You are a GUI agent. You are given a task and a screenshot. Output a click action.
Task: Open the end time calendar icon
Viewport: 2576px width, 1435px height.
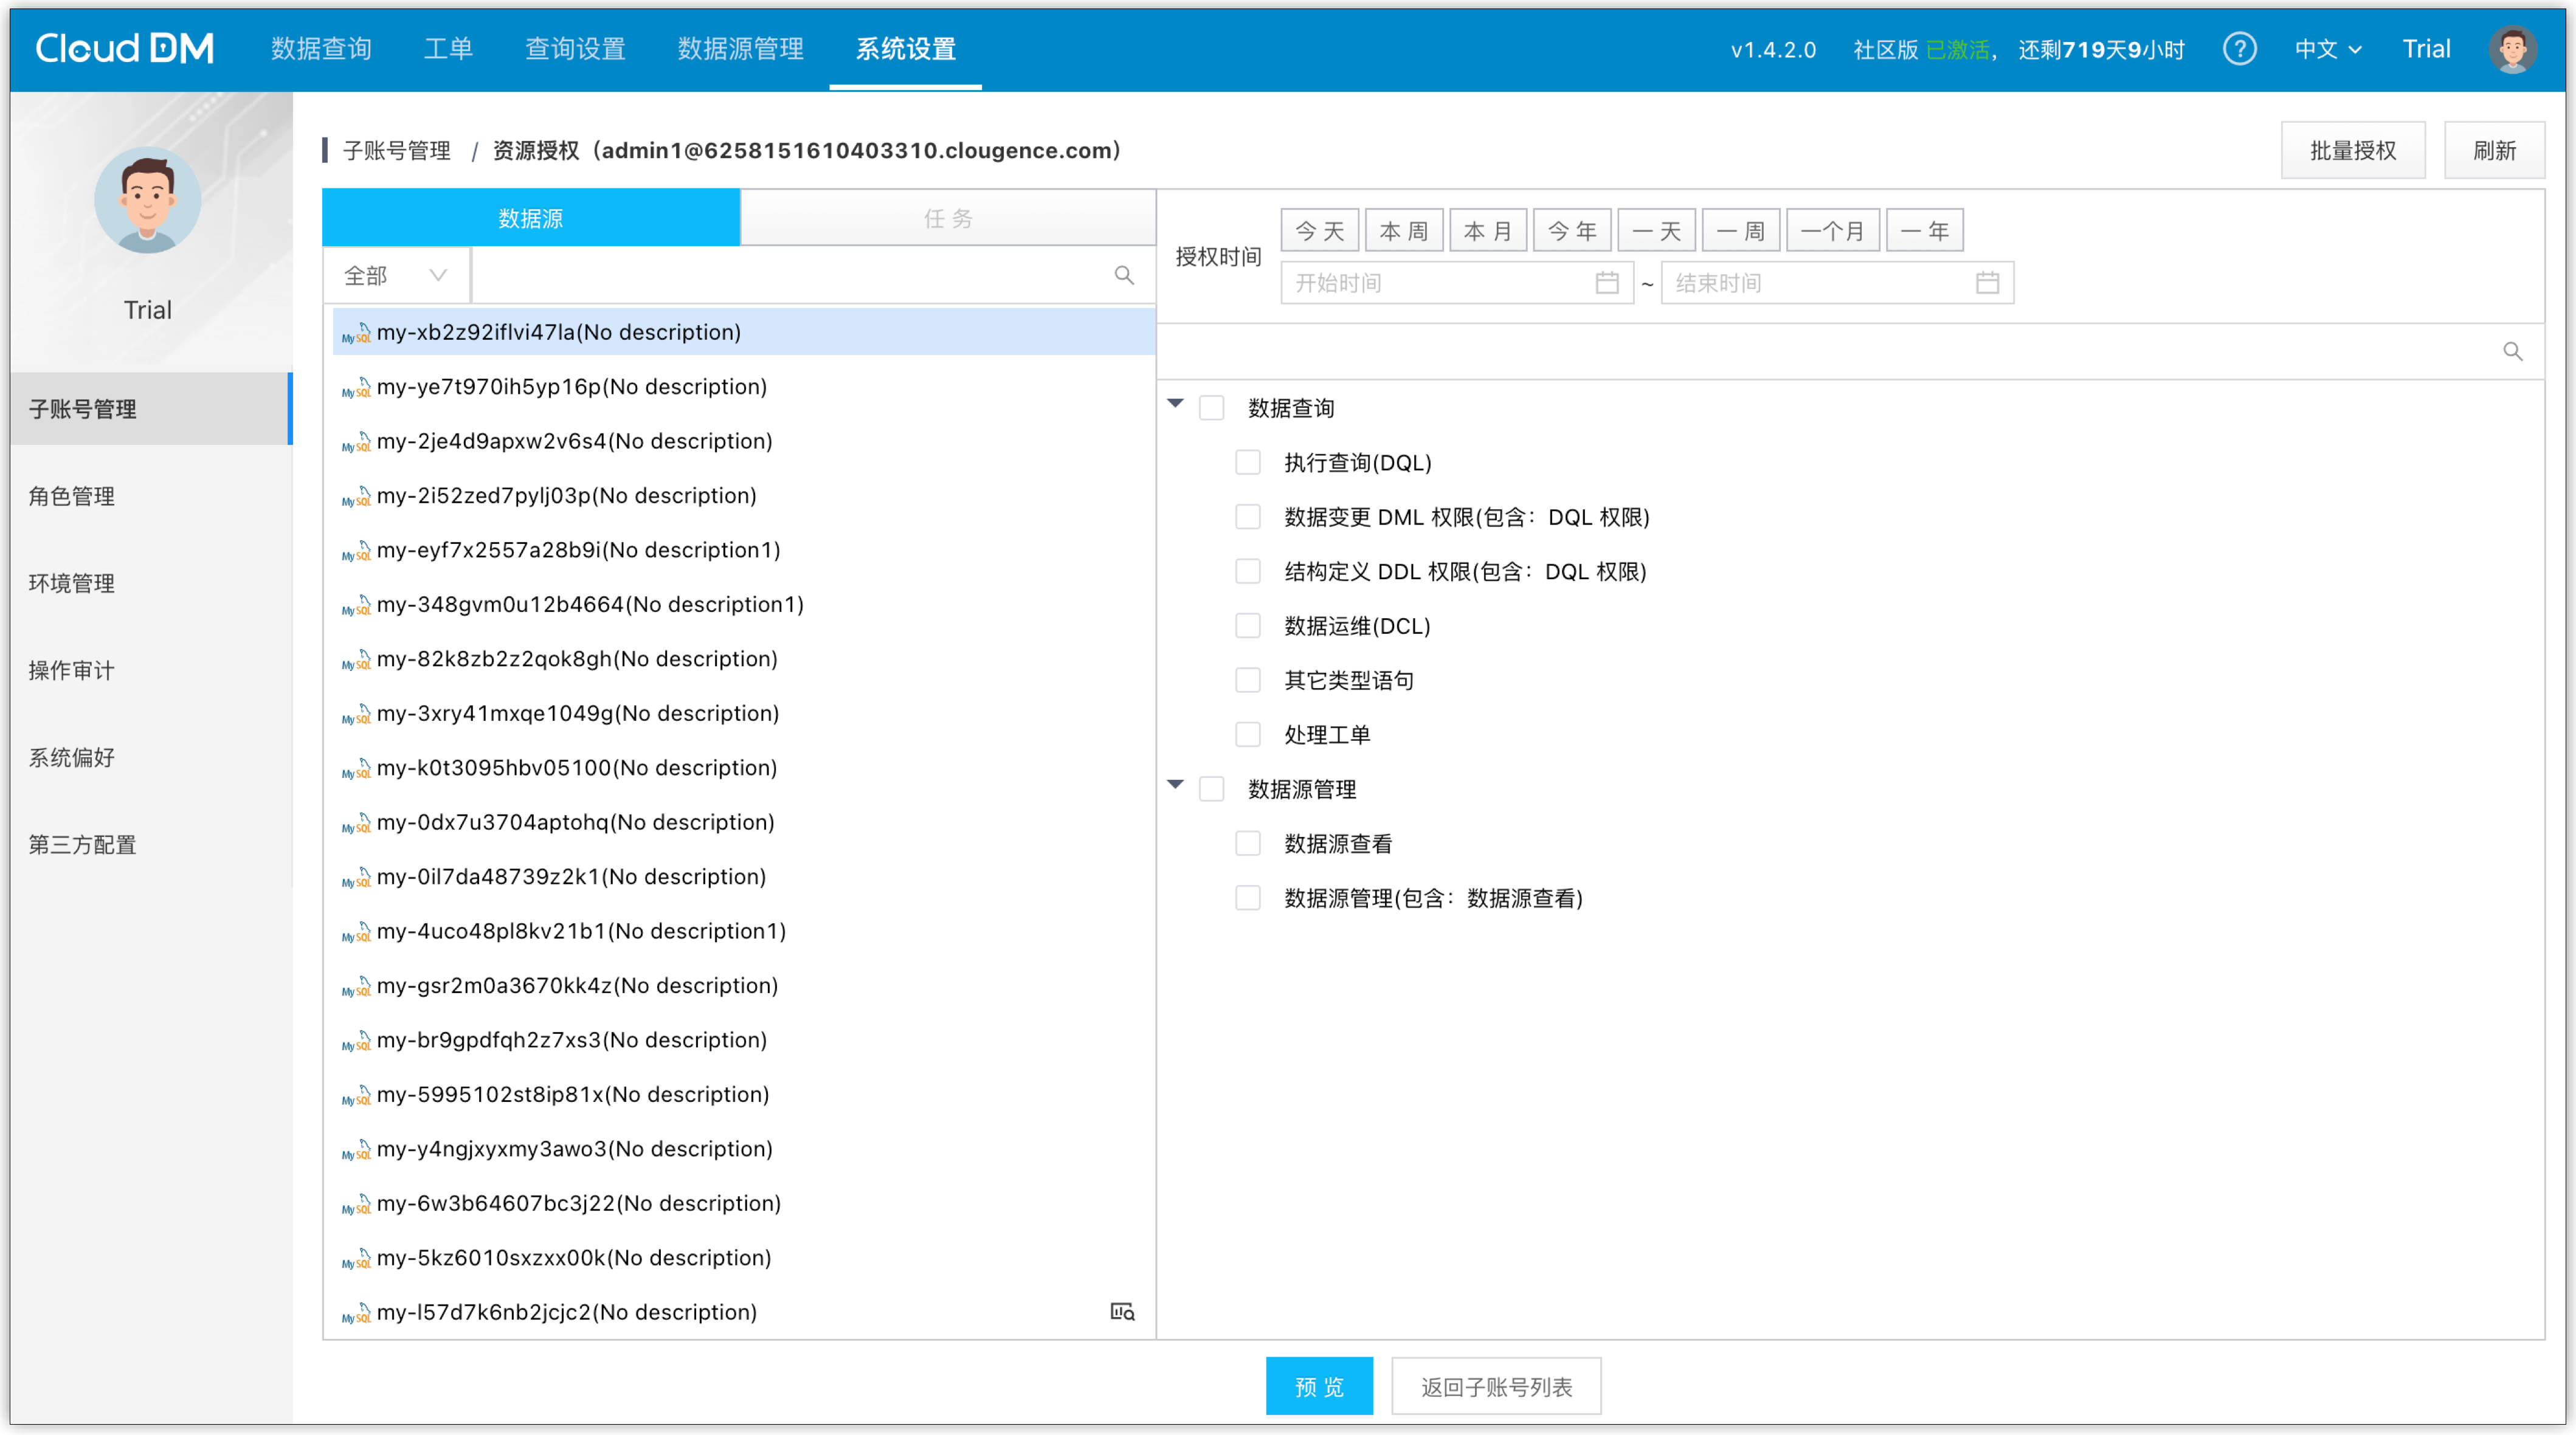pyautogui.click(x=1987, y=283)
